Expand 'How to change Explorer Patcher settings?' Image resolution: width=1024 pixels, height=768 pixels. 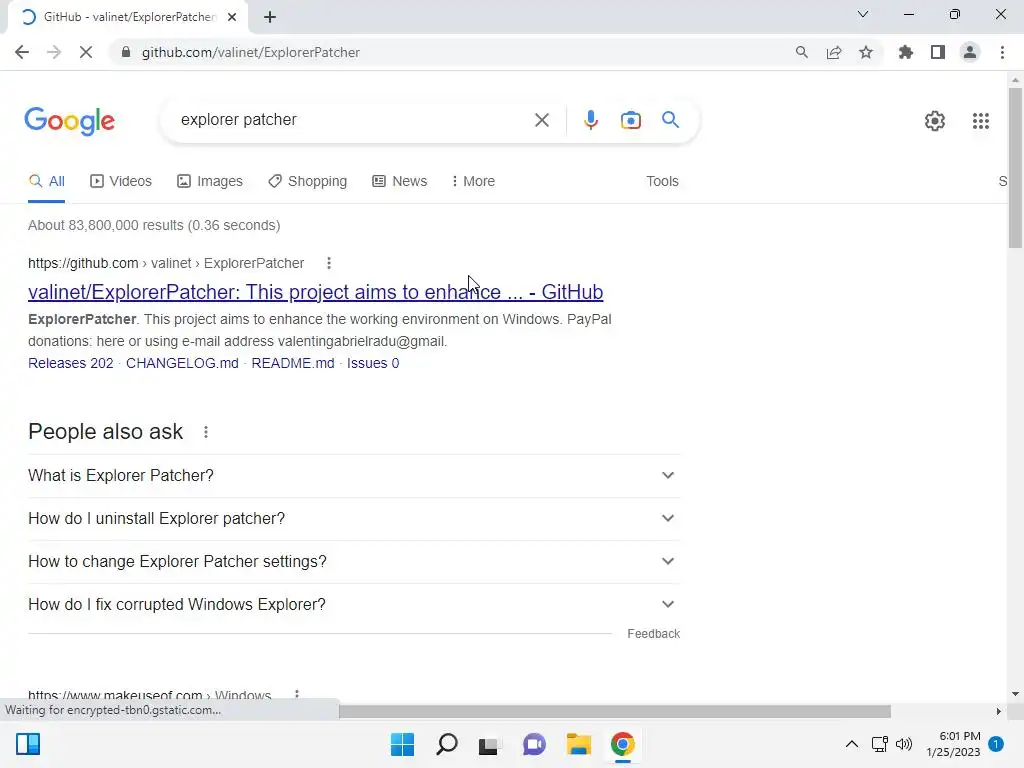(x=354, y=562)
